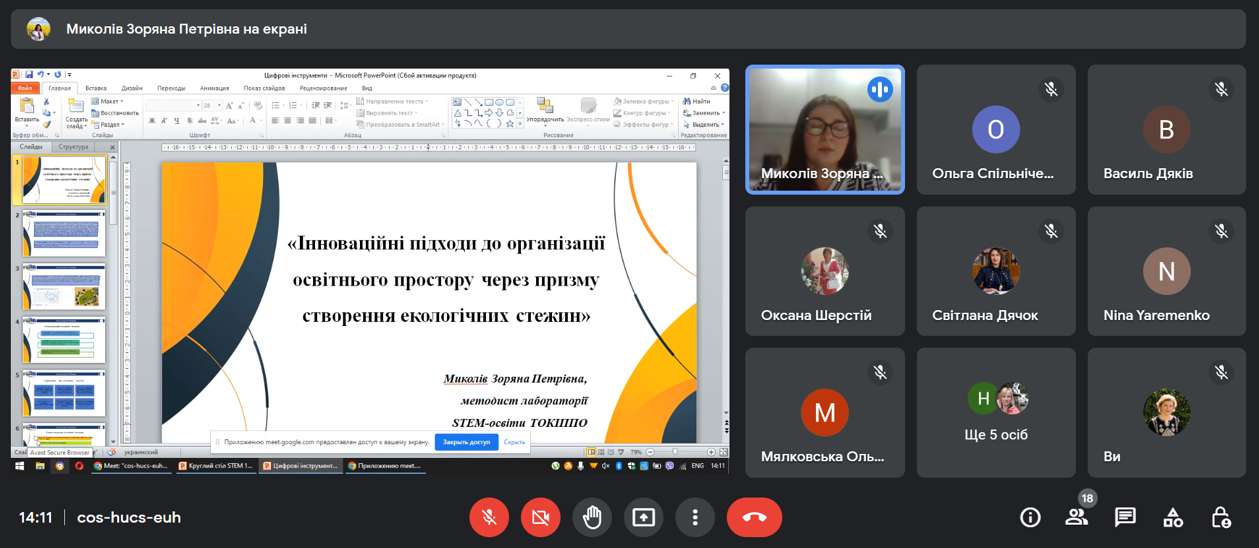Image resolution: width=1259 pixels, height=548 pixels.
Task: Click the font name combo box
Action: (172, 105)
